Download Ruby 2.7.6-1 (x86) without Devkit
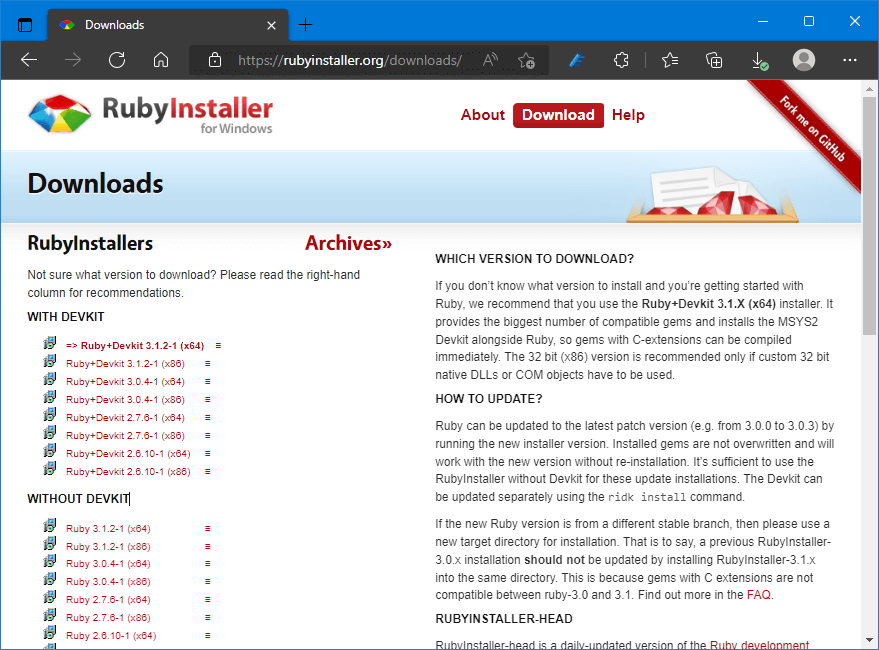The image size is (879, 650). [x=108, y=617]
